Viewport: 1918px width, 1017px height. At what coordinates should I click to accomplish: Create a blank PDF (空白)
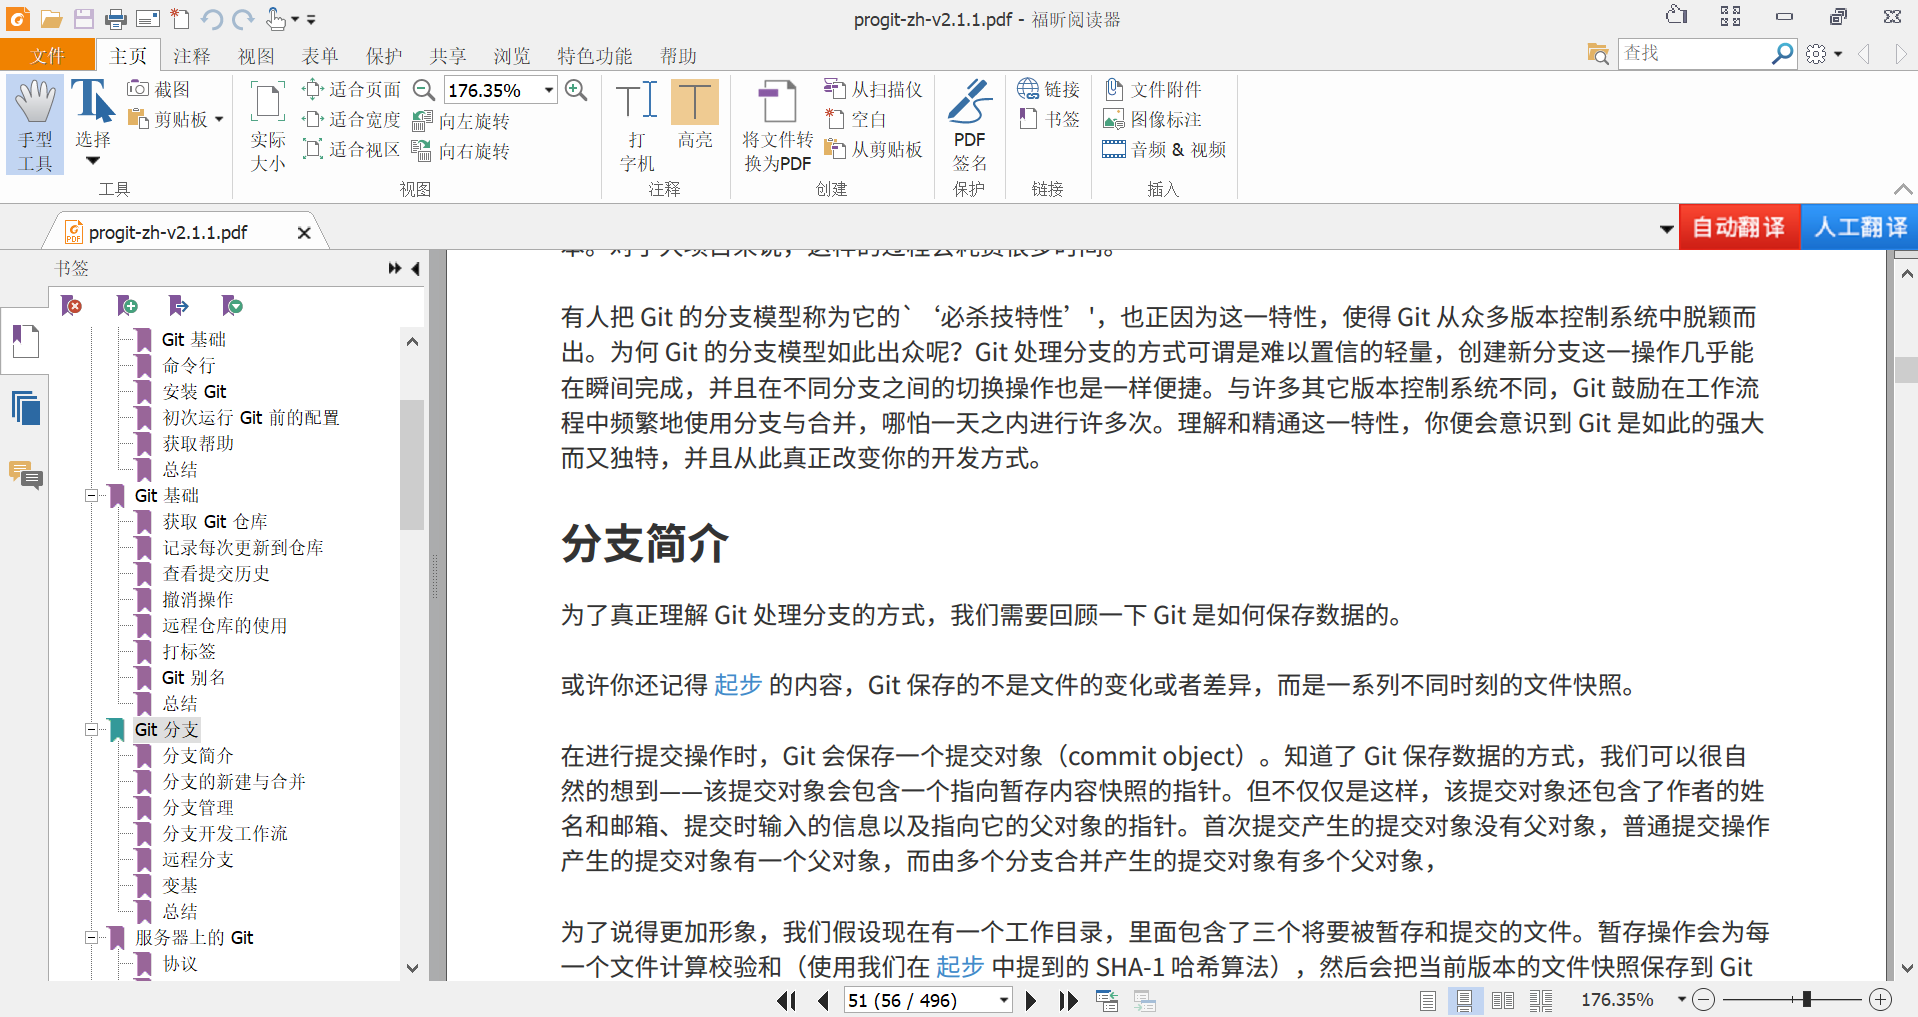856,119
